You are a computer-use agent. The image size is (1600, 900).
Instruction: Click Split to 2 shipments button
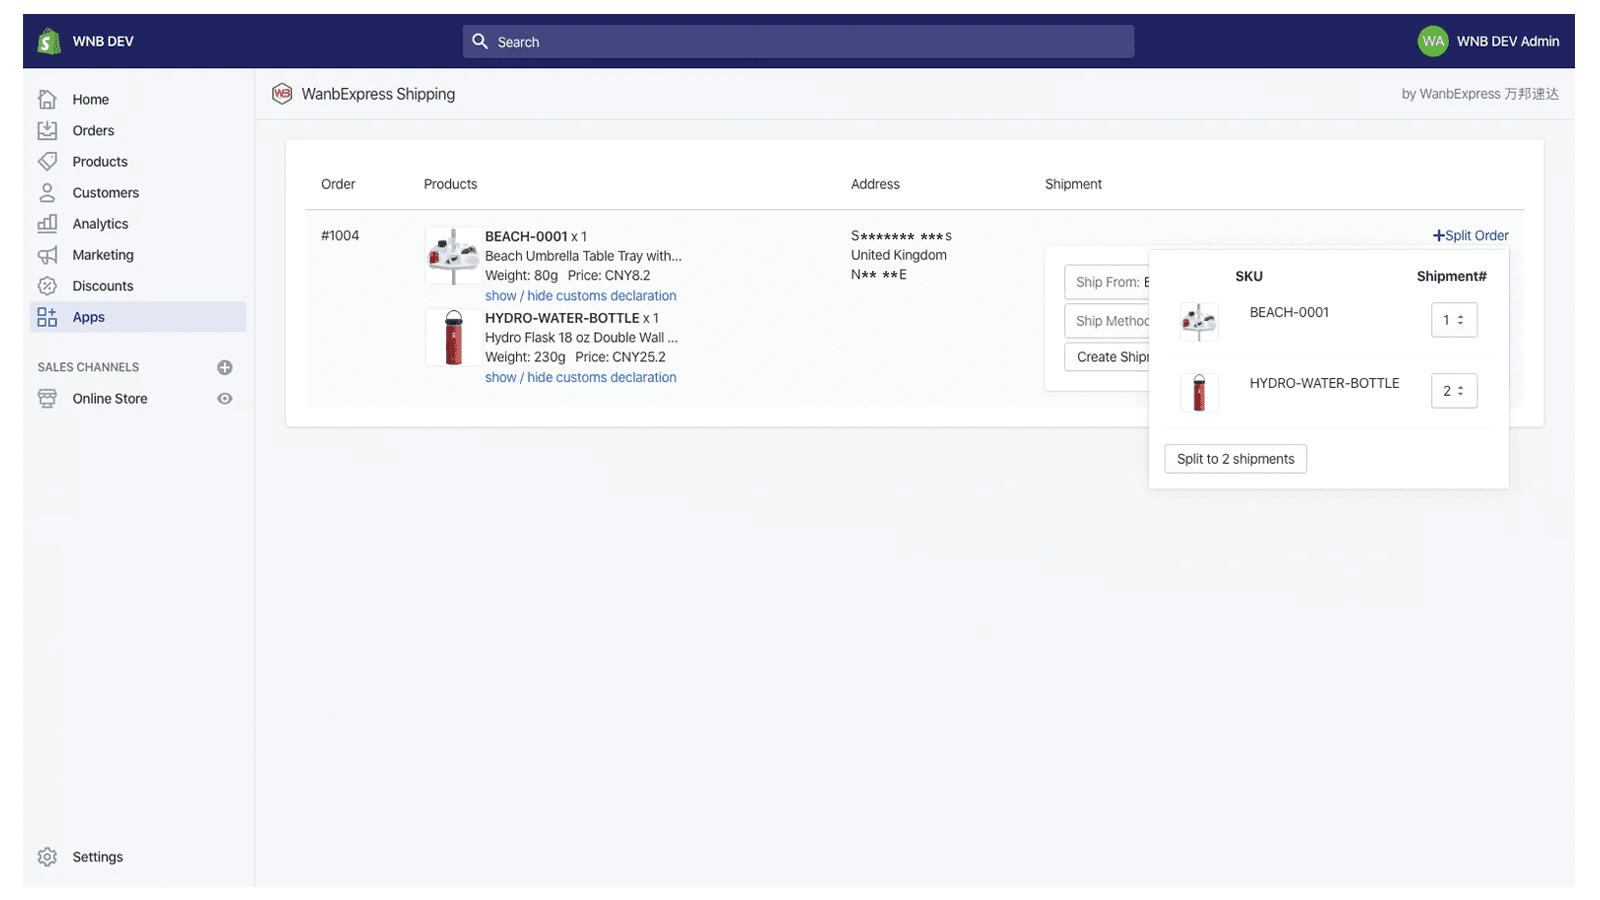coord(1235,459)
